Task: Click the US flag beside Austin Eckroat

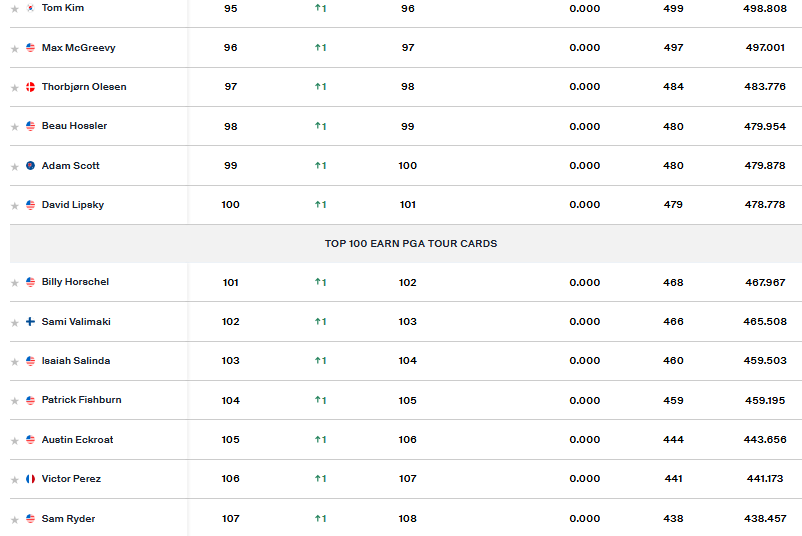Action: point(30,440)
